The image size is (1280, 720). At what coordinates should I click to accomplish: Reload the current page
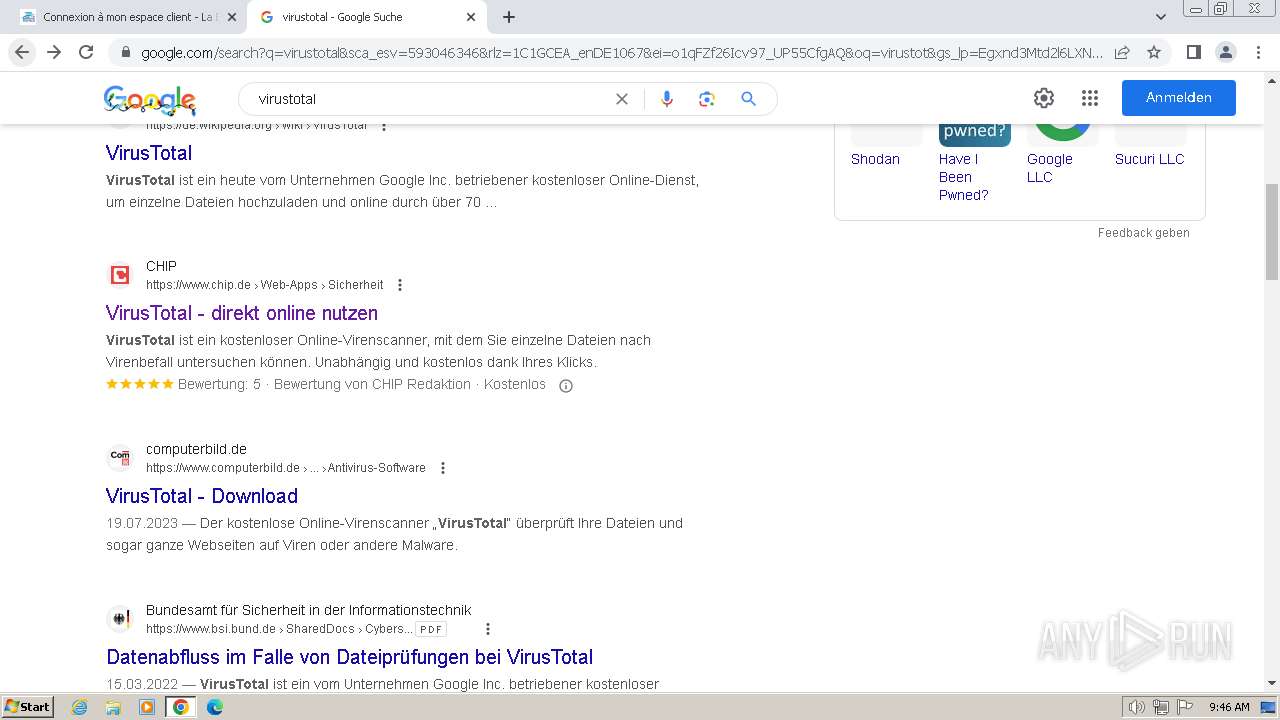[86, 52]
